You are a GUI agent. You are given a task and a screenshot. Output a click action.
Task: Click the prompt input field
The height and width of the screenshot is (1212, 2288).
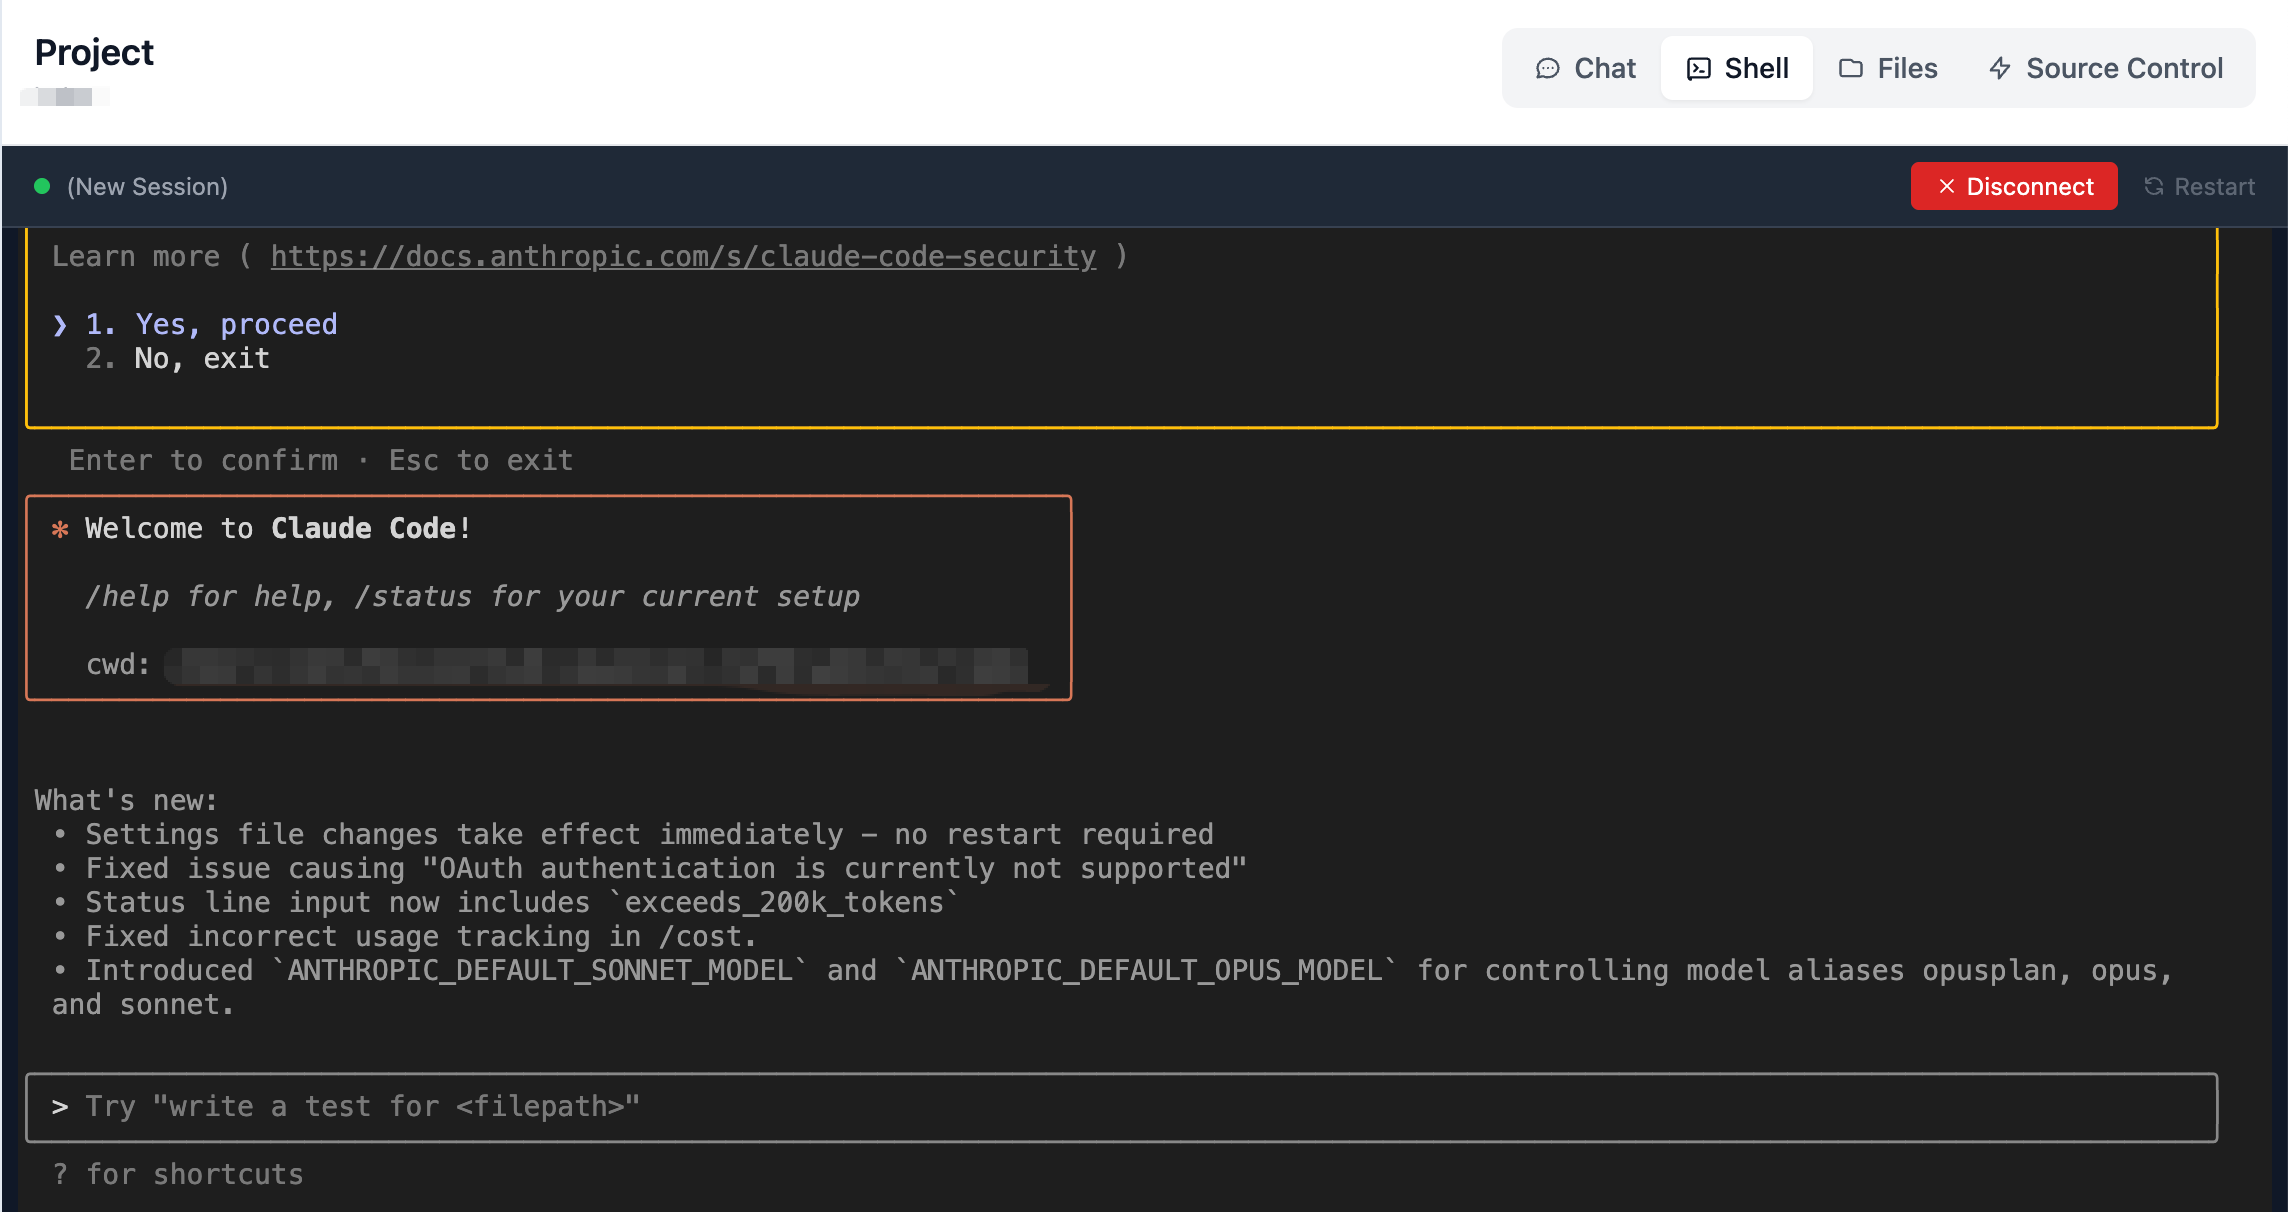click(x=1121, y=1107)
